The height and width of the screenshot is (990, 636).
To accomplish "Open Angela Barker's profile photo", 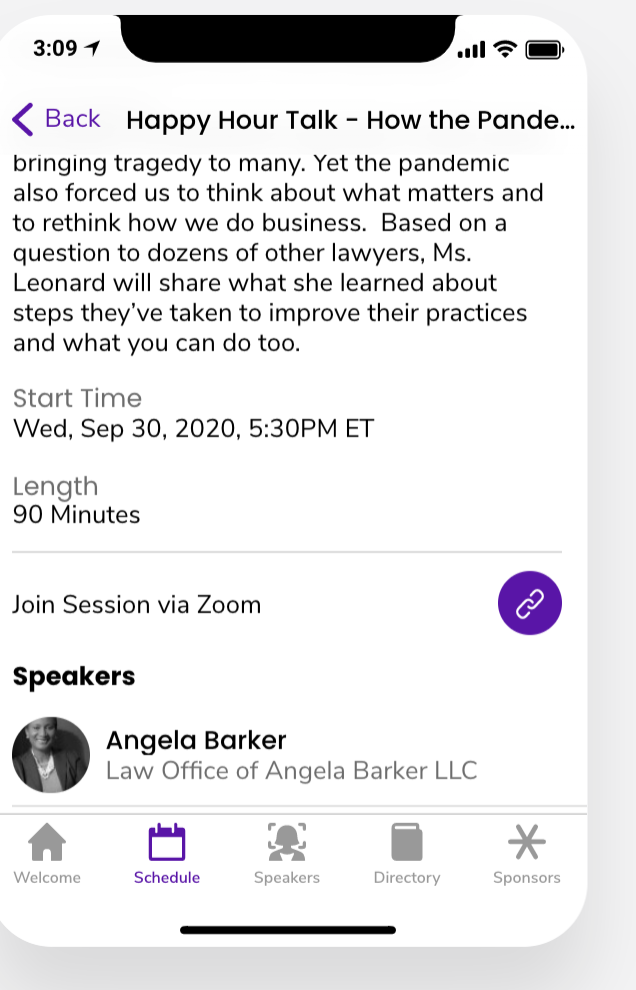I will [x=51, y=755].
